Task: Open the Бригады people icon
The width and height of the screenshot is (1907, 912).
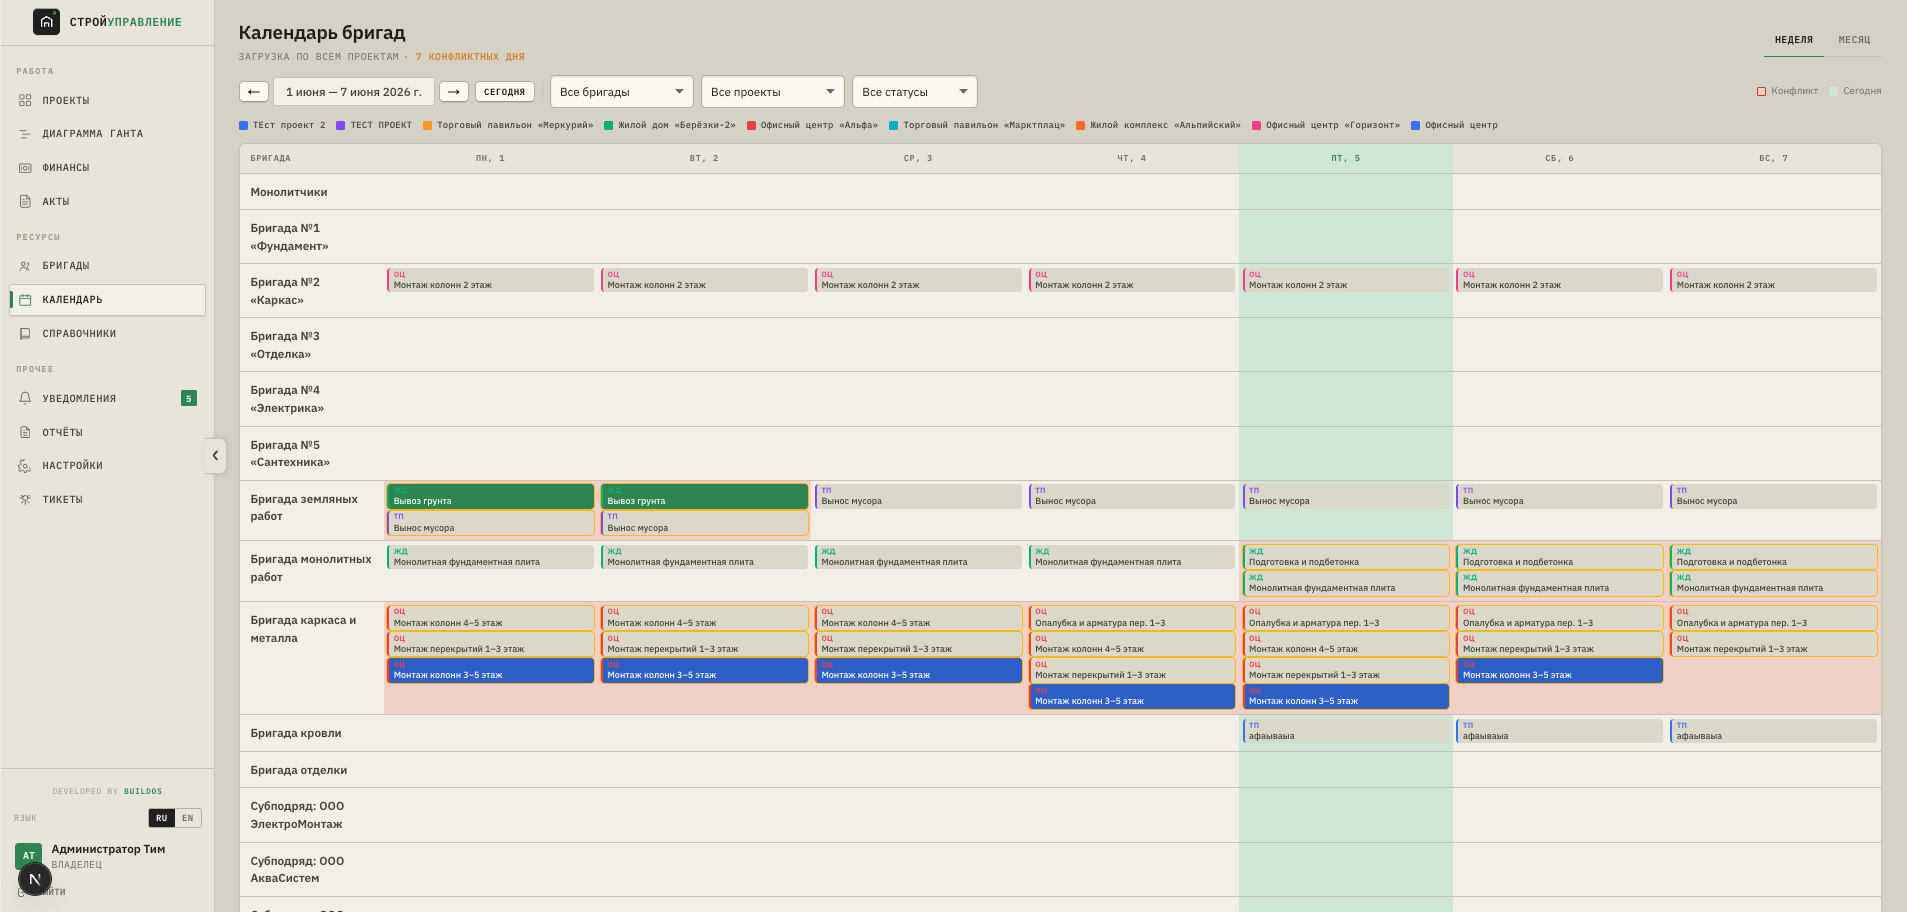Action: tap(25, 266)
